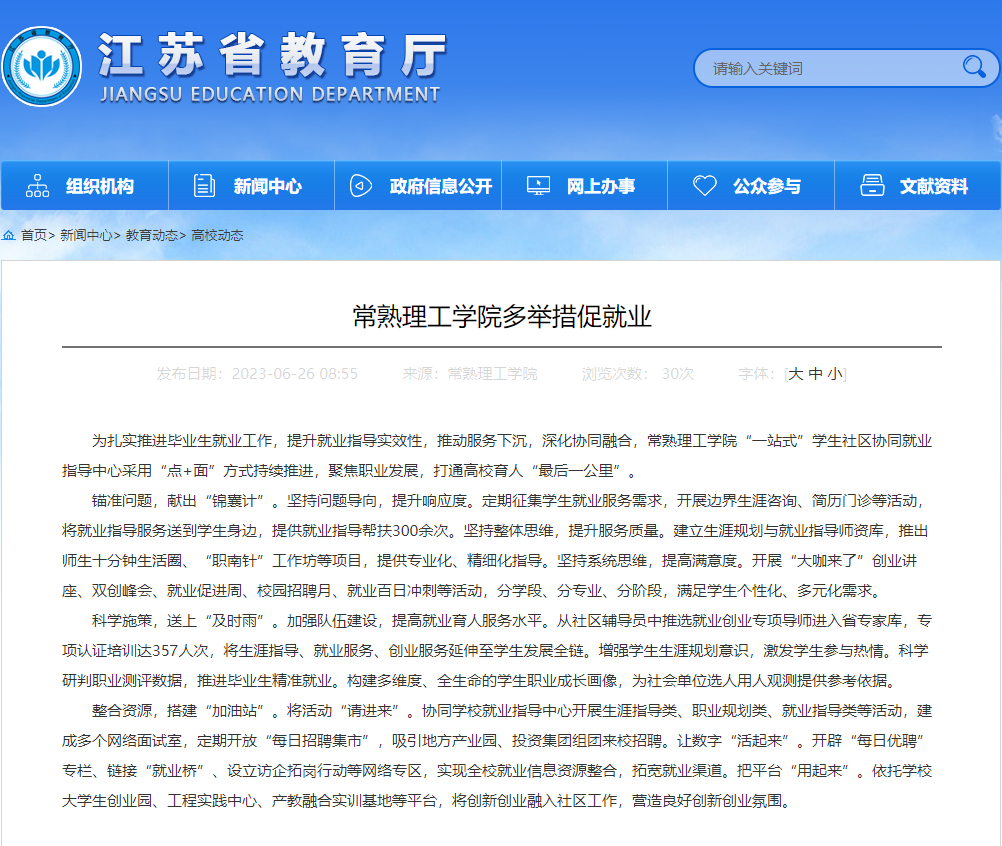Click the 江苏省教育厅 site title
Screen dimensions: 1002x846
[x=272, y=55]
